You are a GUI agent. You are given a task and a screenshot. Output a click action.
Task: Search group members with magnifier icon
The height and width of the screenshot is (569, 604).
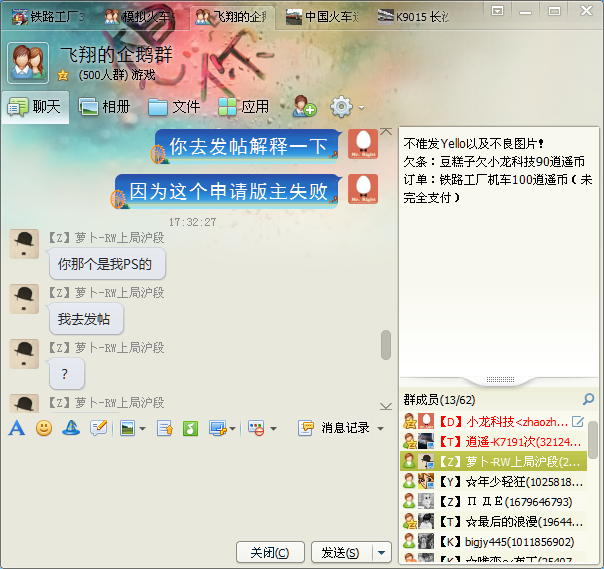pyautogui.click(x=589, y=399)
